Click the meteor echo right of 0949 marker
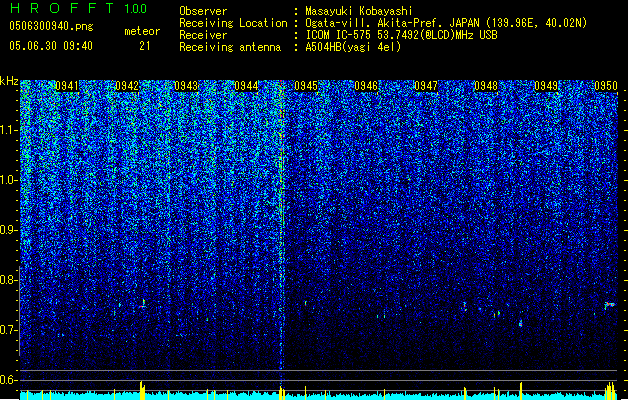Viewport: 629px width, 400px height. (609, 305)
